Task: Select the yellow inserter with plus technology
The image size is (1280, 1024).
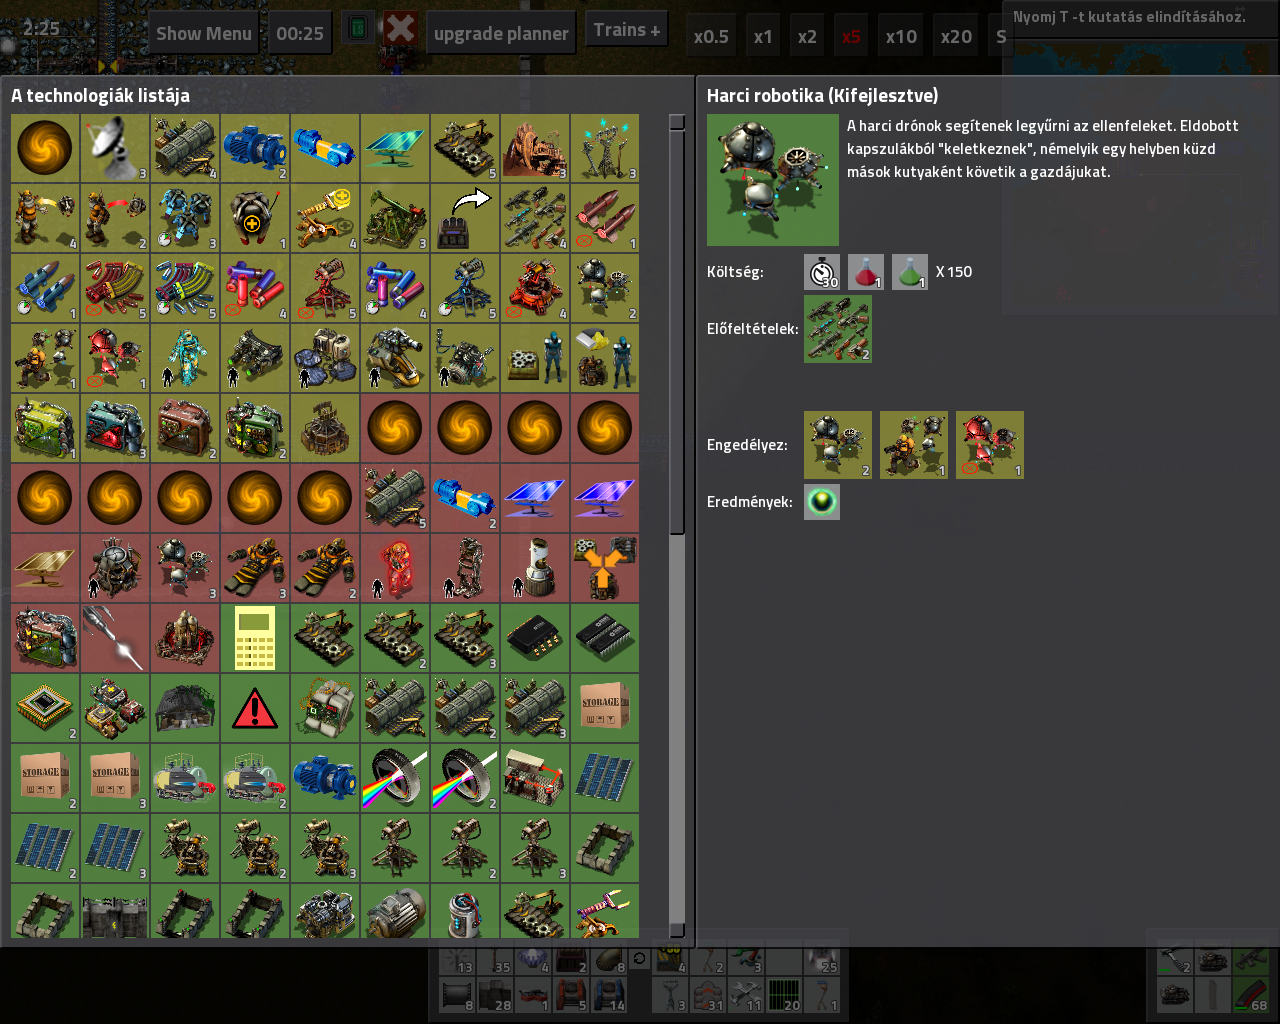Action: 325,218
